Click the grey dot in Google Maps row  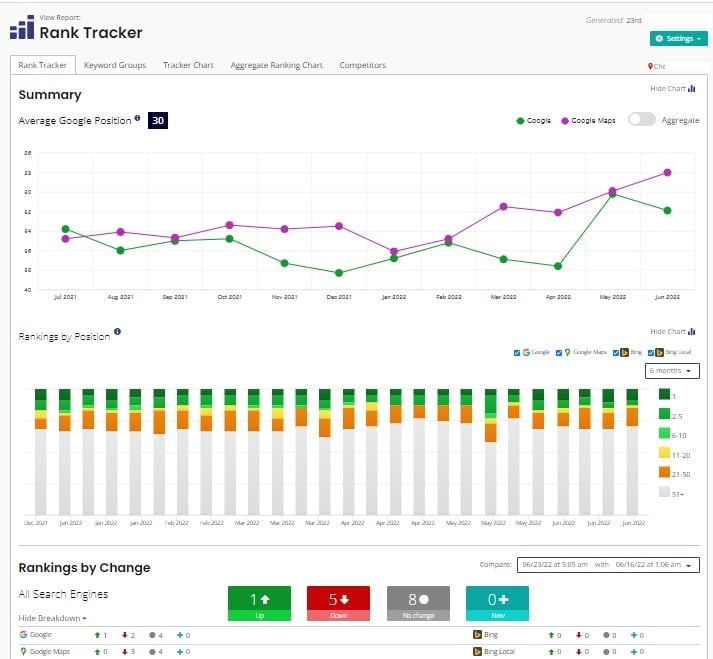click(152, 652)
